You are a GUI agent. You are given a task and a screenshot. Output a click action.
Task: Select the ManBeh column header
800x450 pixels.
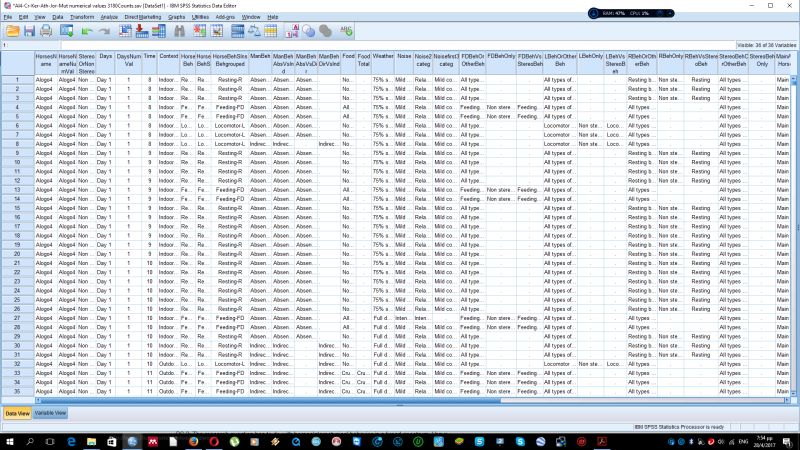[260, 63]
